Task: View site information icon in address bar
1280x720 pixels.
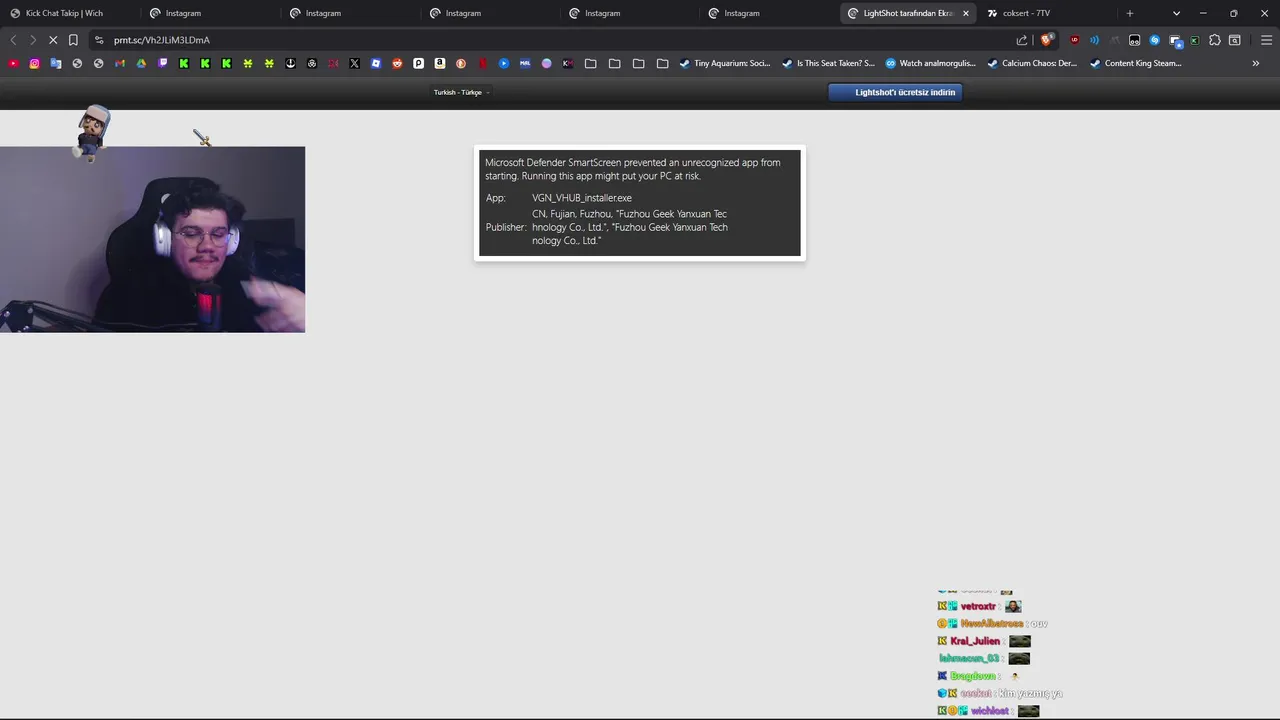Action: click(x=99, y=40)
